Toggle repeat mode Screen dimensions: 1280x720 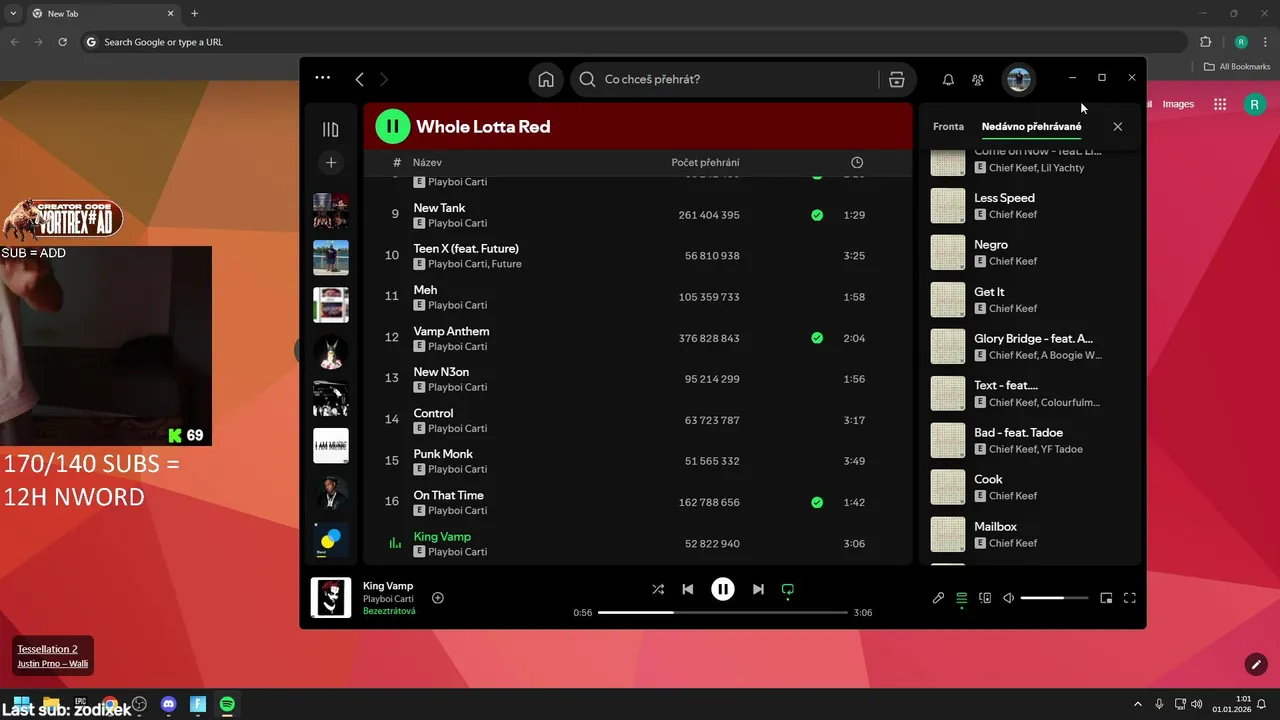[x=788, y=589]
